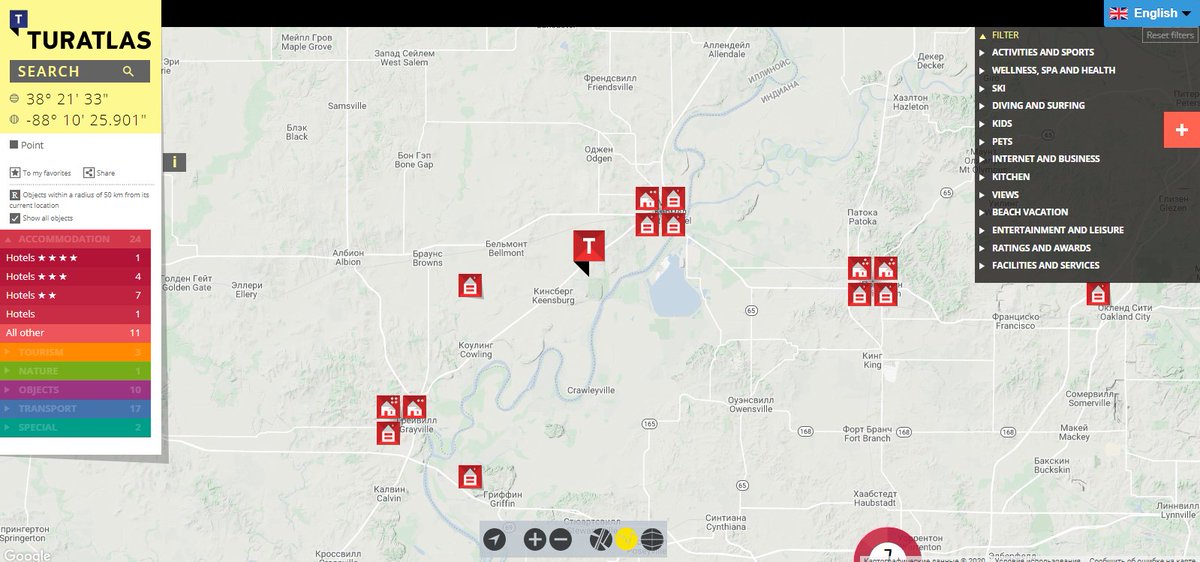
Task: Uncheck the Show all objects checkbox
Action: pyautogui.click(x=15, y=218)
